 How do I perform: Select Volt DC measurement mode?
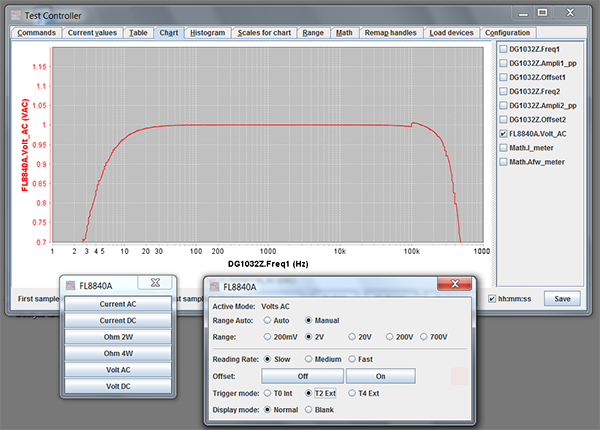click(x=119, y=385)
